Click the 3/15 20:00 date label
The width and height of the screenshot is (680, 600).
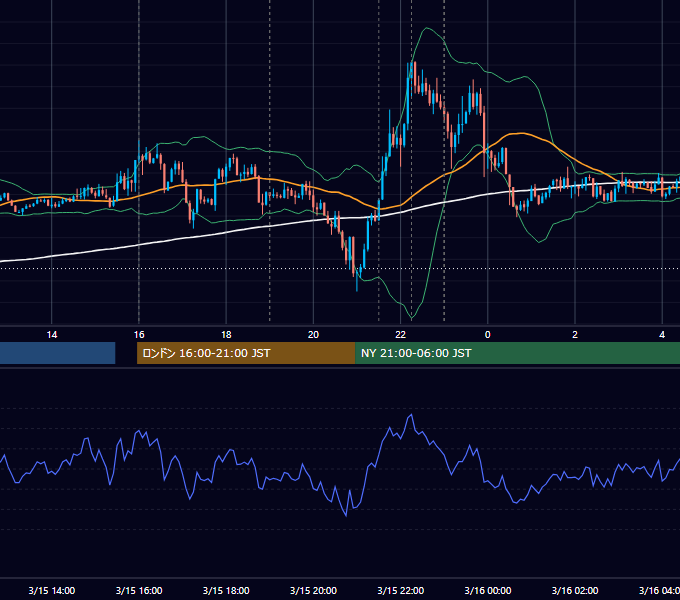(313, 590)
